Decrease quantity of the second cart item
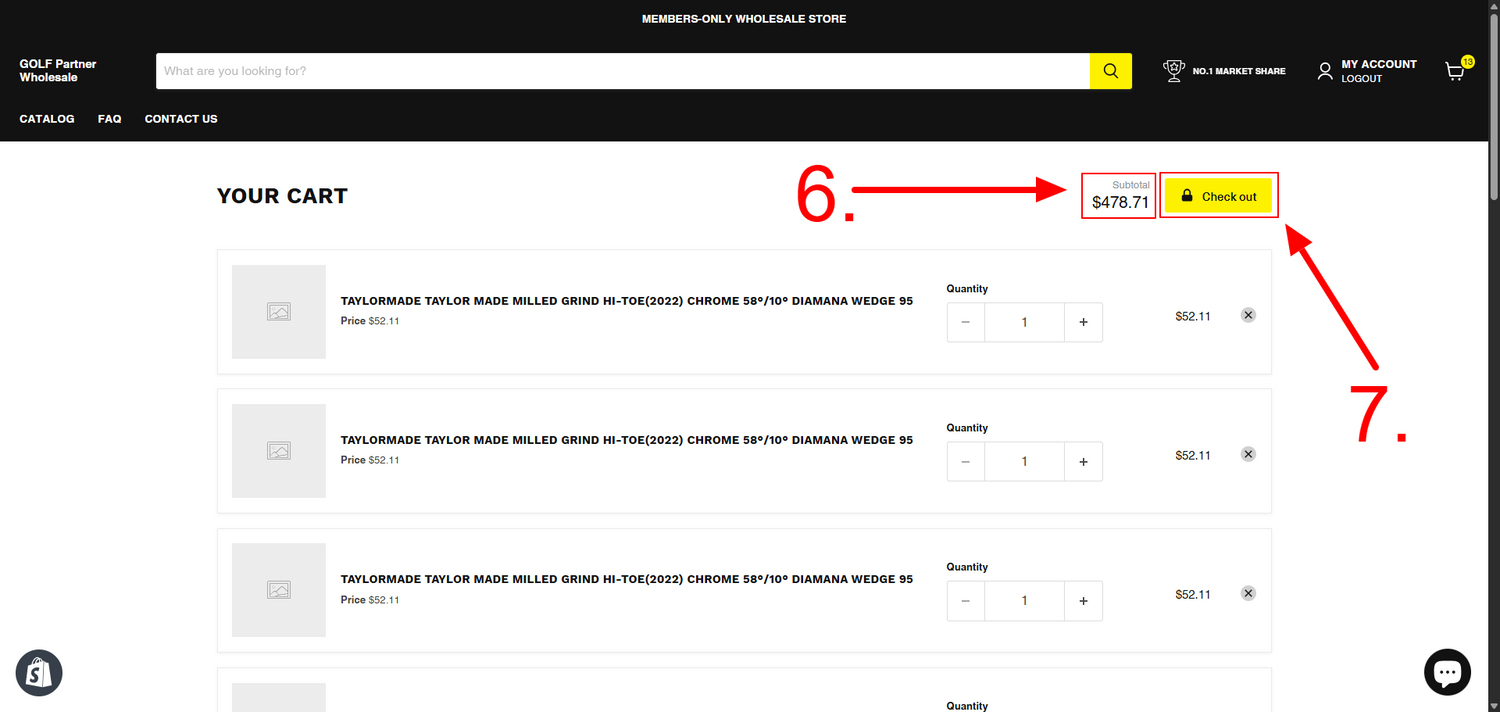Viewport: 1500px width, 712px height. pyautogui.click(x=966, y=462)
